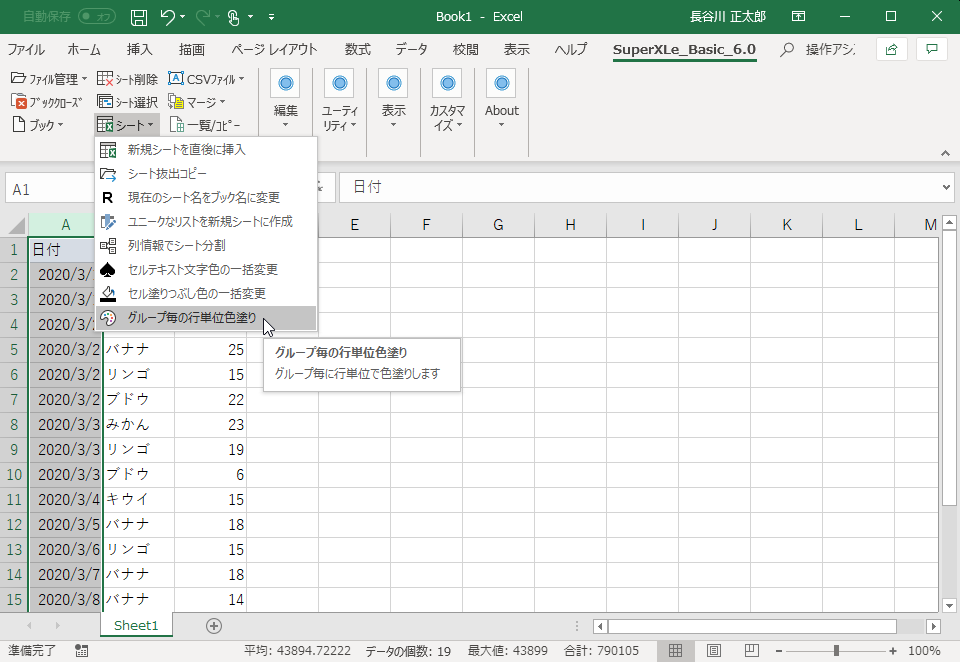The width and height of the screenshot is (960, 662).
Task: Open the Comments icon button
Action: pyautogui.click(x=932, y=50)
